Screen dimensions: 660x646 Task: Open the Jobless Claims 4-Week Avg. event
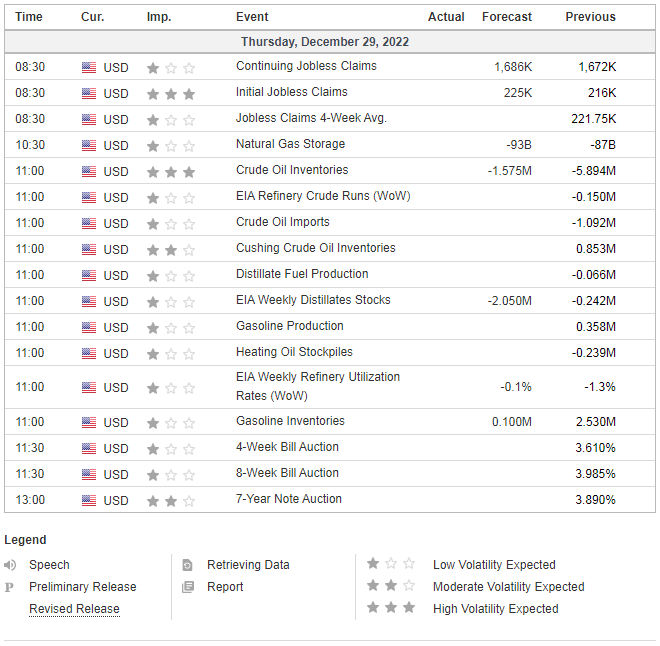(x=311, y=118)
